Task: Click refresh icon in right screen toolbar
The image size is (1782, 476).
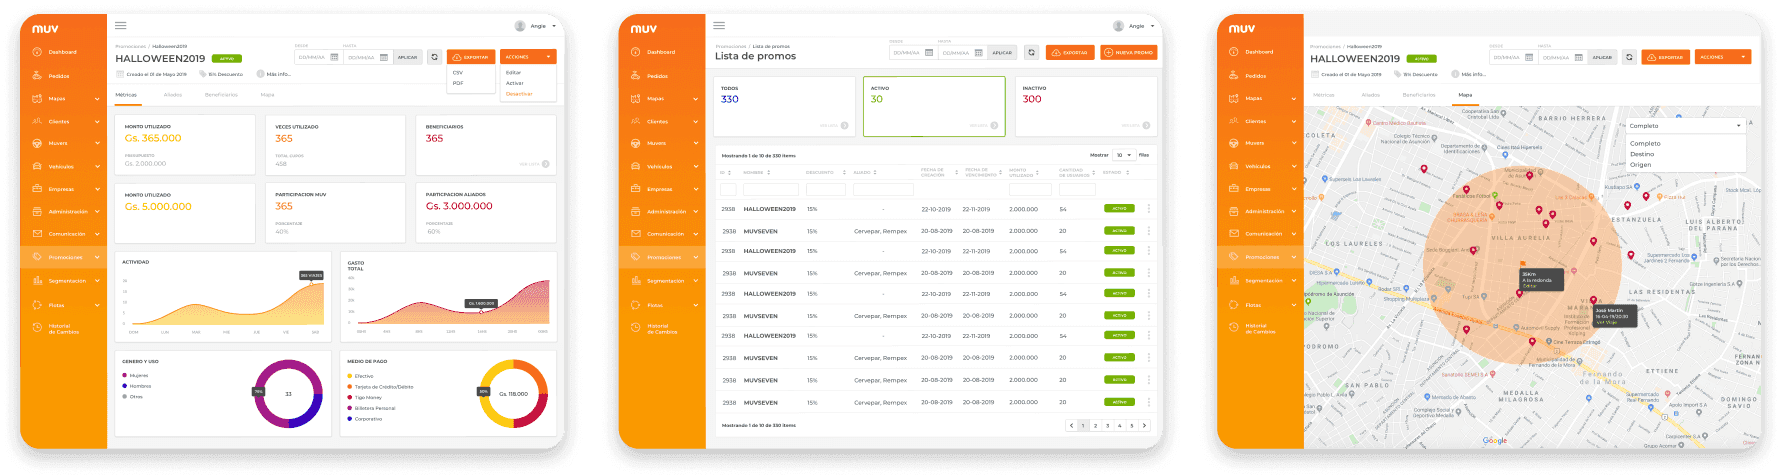Action: [x=1629, y=57]
